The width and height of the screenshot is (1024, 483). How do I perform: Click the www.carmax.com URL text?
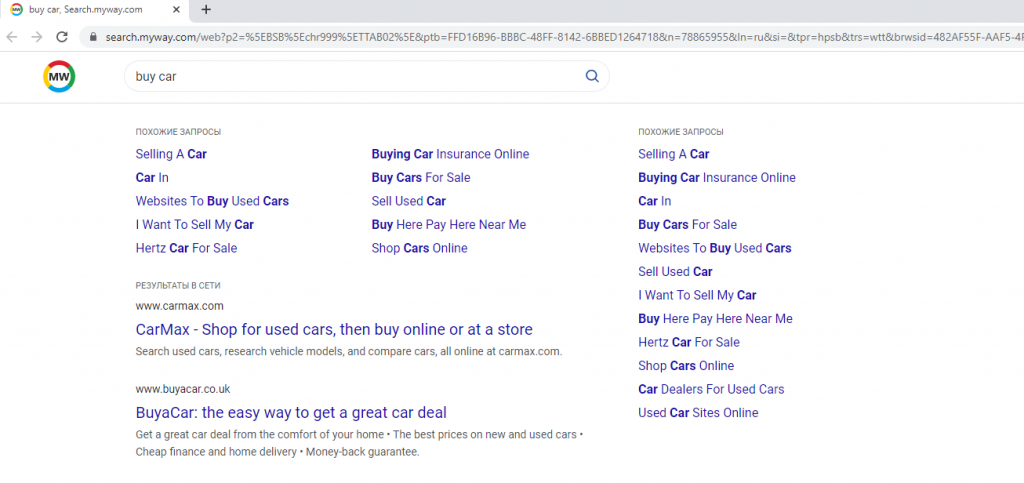[x=180, y=305]
